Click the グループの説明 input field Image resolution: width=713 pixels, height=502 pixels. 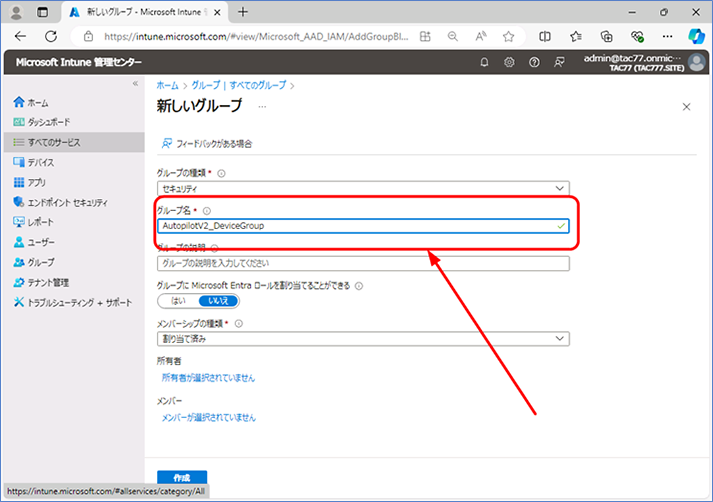coord(363,263)
